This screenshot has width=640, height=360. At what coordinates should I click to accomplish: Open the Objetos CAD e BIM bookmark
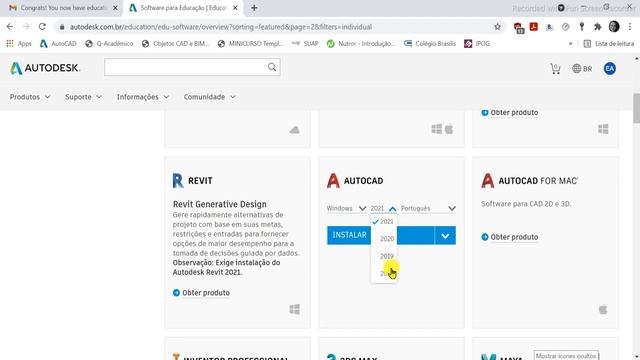click(175, 44)
